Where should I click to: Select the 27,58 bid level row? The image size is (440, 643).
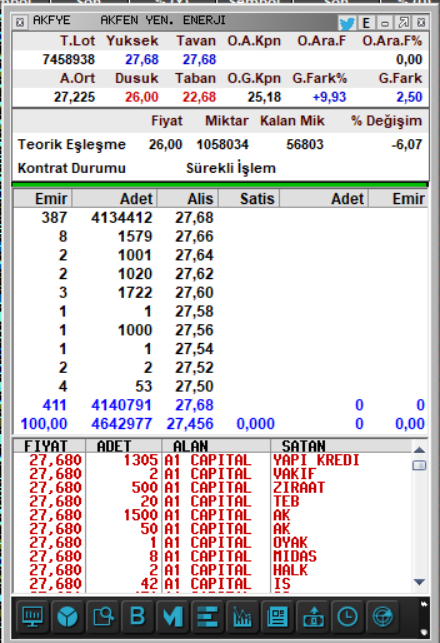coord(221,311)
